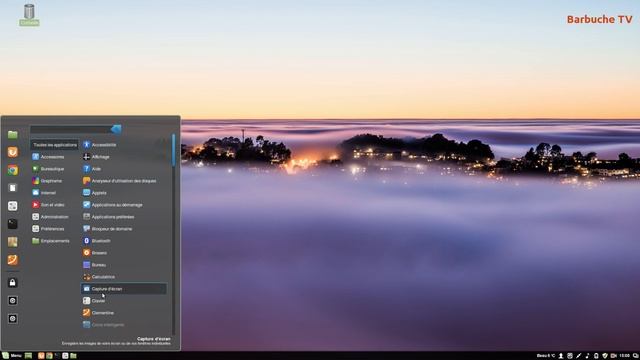The height and width of the screenshot is (360, 640).
Task: Open Bluetooth from the app list
Action: tap(97, 241)
